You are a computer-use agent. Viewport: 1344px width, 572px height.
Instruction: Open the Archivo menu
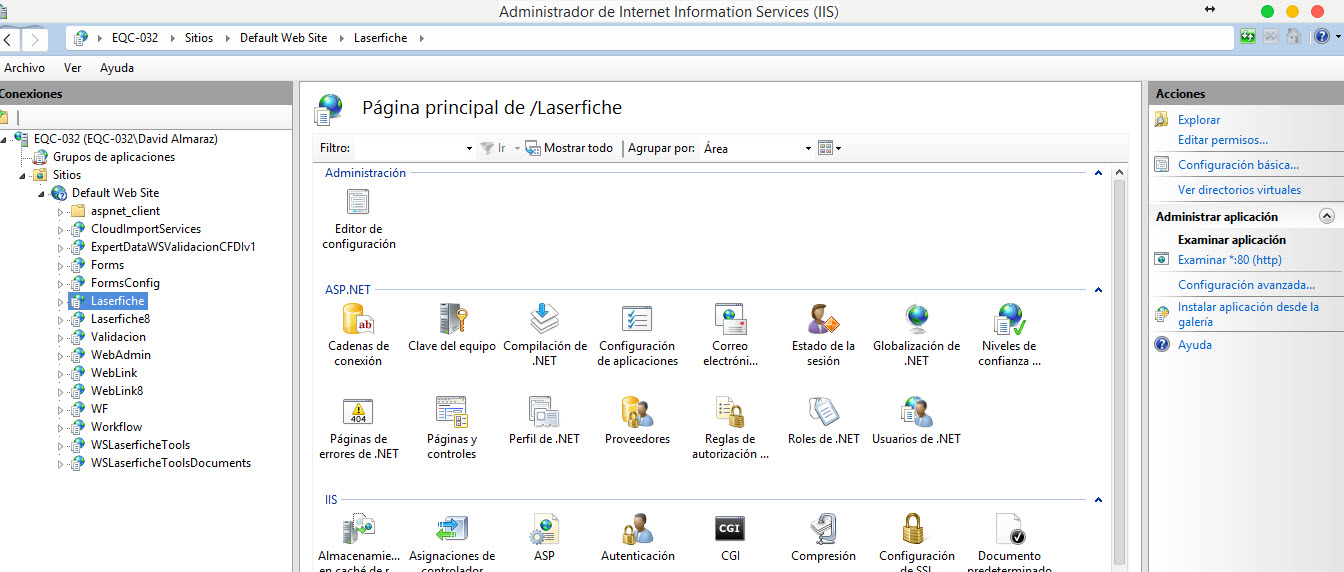(x=23, y=68)
